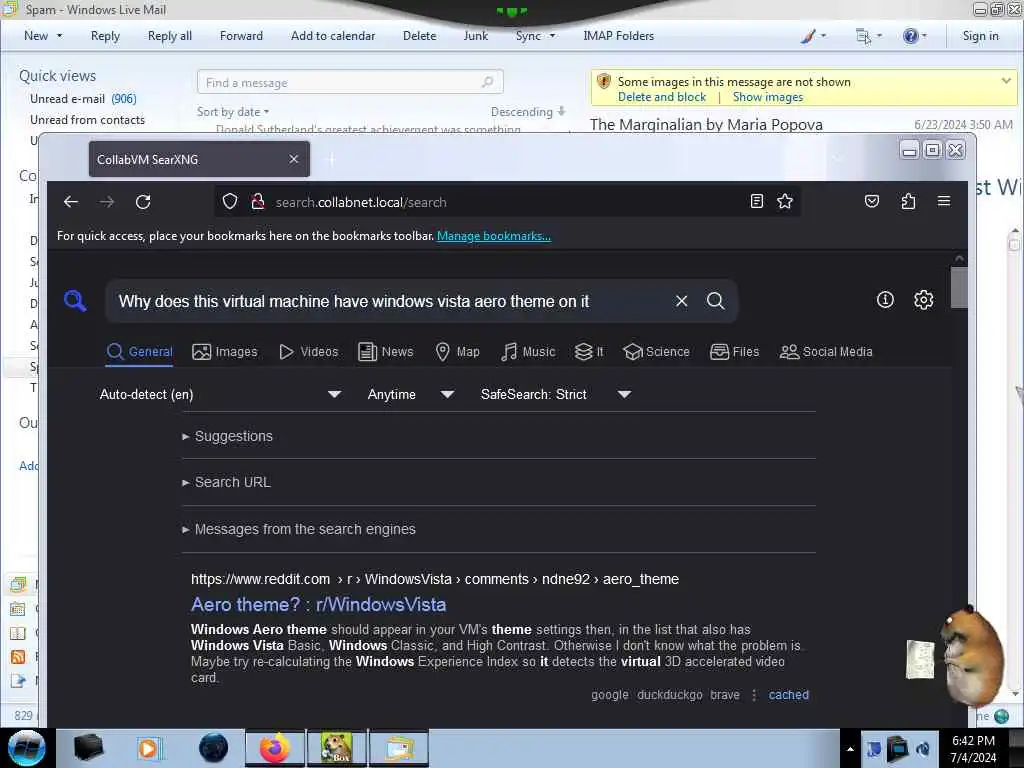Click the Find a message search icon
This screenshot has width=1024, height=768.
click(x=487, y=82)
